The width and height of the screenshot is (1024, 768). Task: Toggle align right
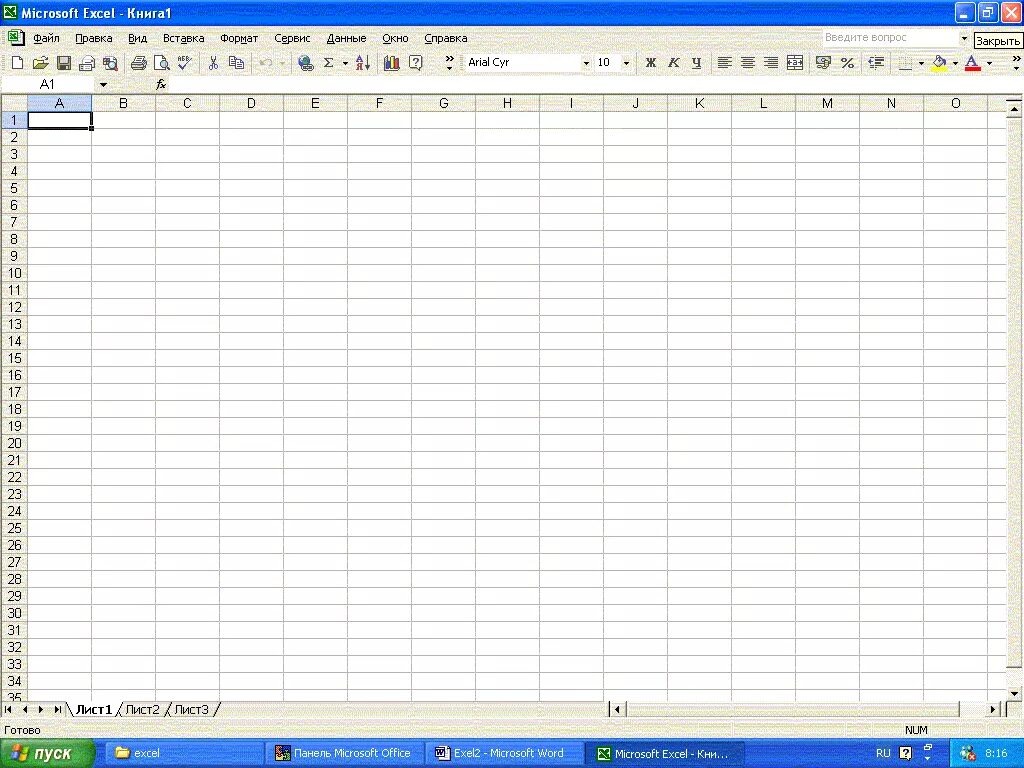pyautogui.click(x=771, y=63)
